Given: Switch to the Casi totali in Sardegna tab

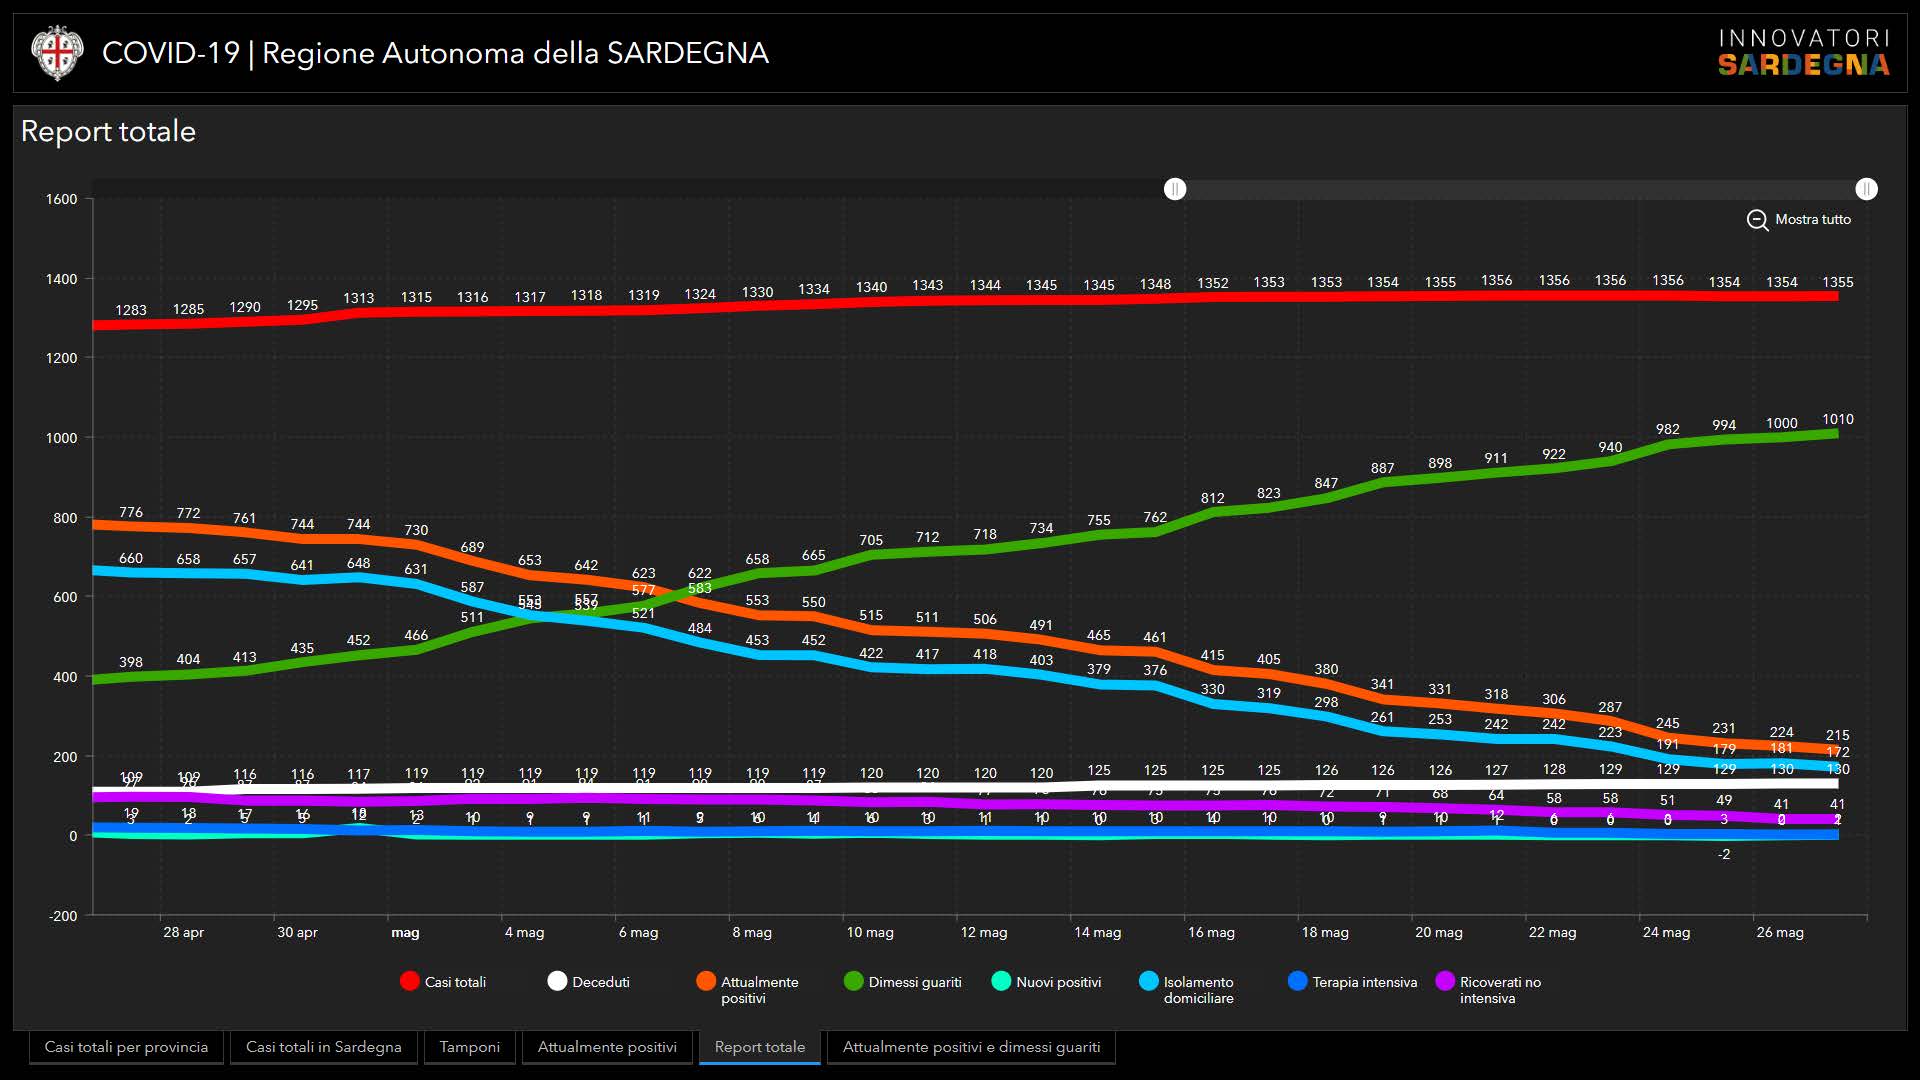Looking at the screenshot, I should point(323,1047).
